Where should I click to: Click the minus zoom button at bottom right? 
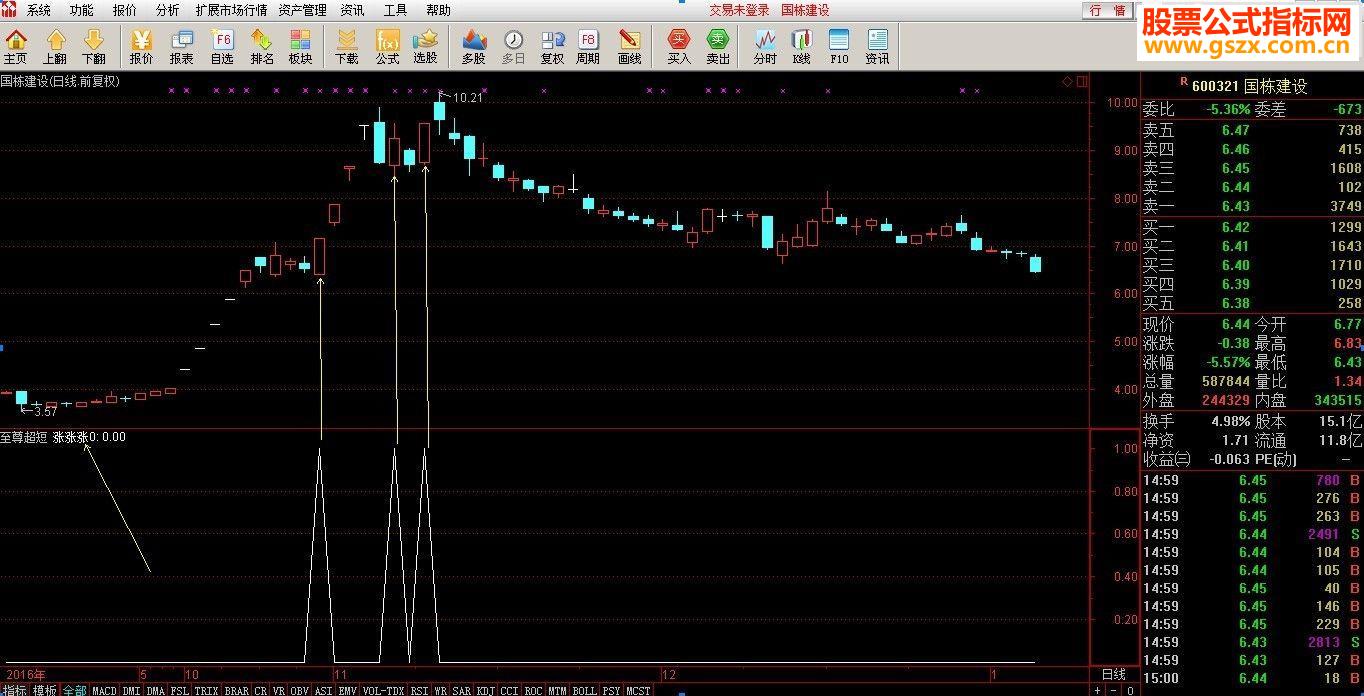[1113, 690]
